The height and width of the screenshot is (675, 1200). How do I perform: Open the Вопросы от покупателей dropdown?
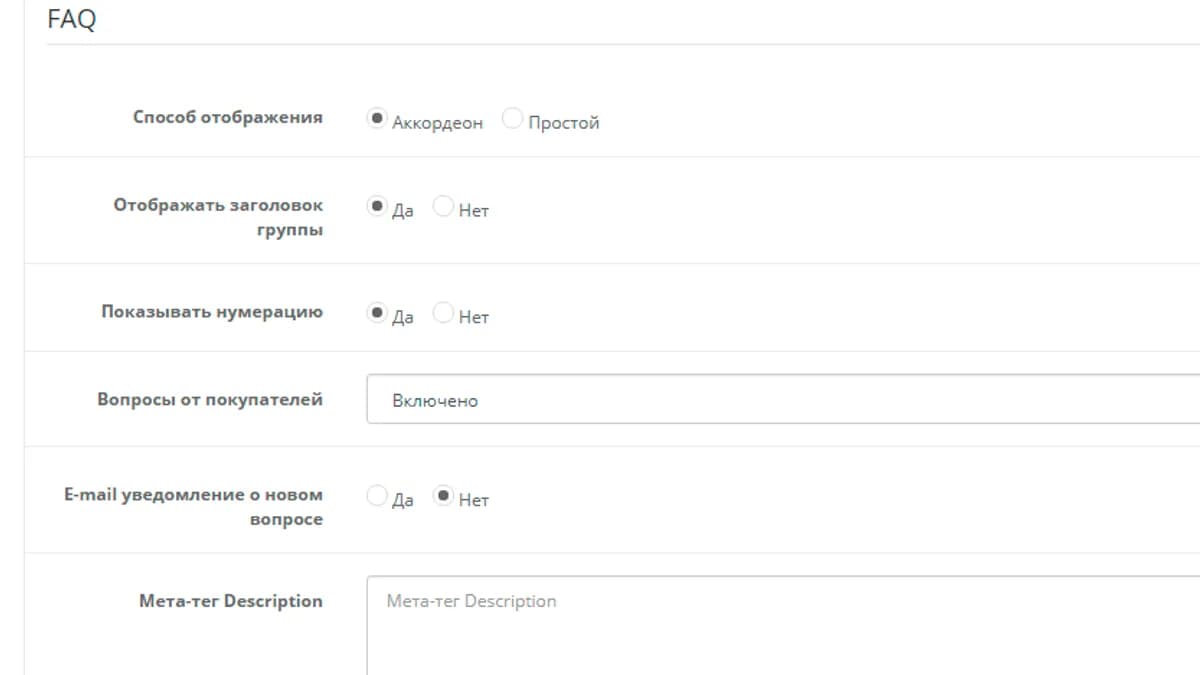coord(783,399)
